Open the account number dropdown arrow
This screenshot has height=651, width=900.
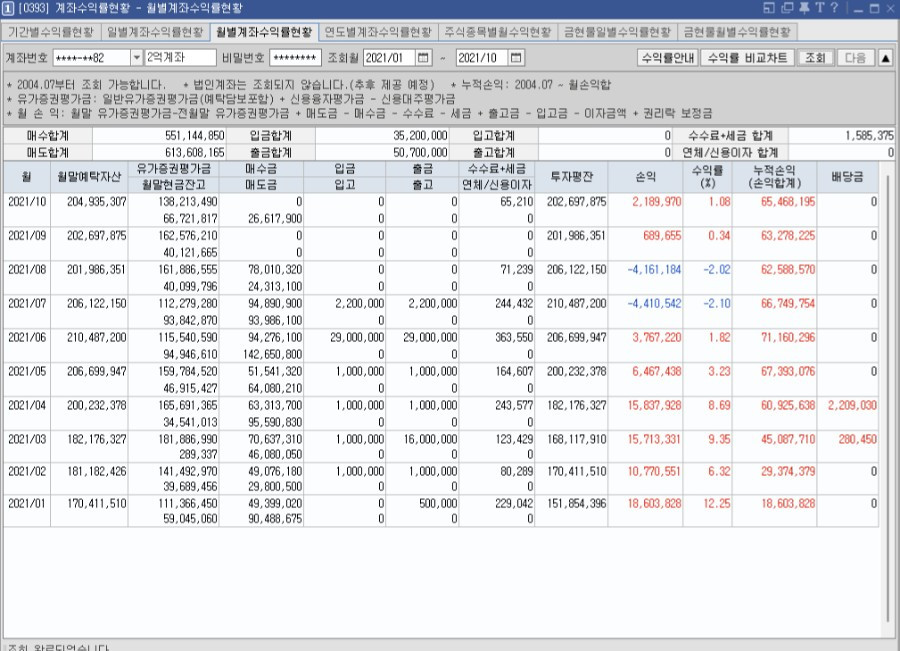click(137, 57)
